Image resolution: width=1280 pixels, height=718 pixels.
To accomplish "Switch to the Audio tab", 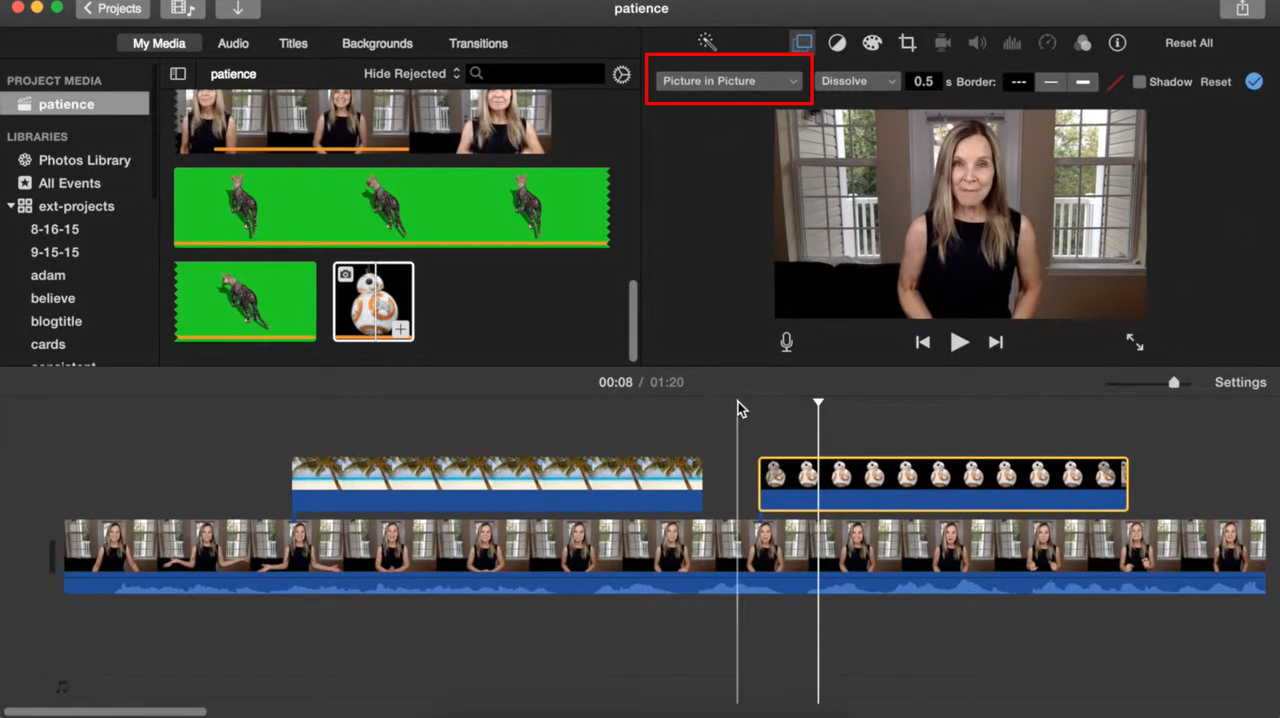I will click(x=233, y=43).
